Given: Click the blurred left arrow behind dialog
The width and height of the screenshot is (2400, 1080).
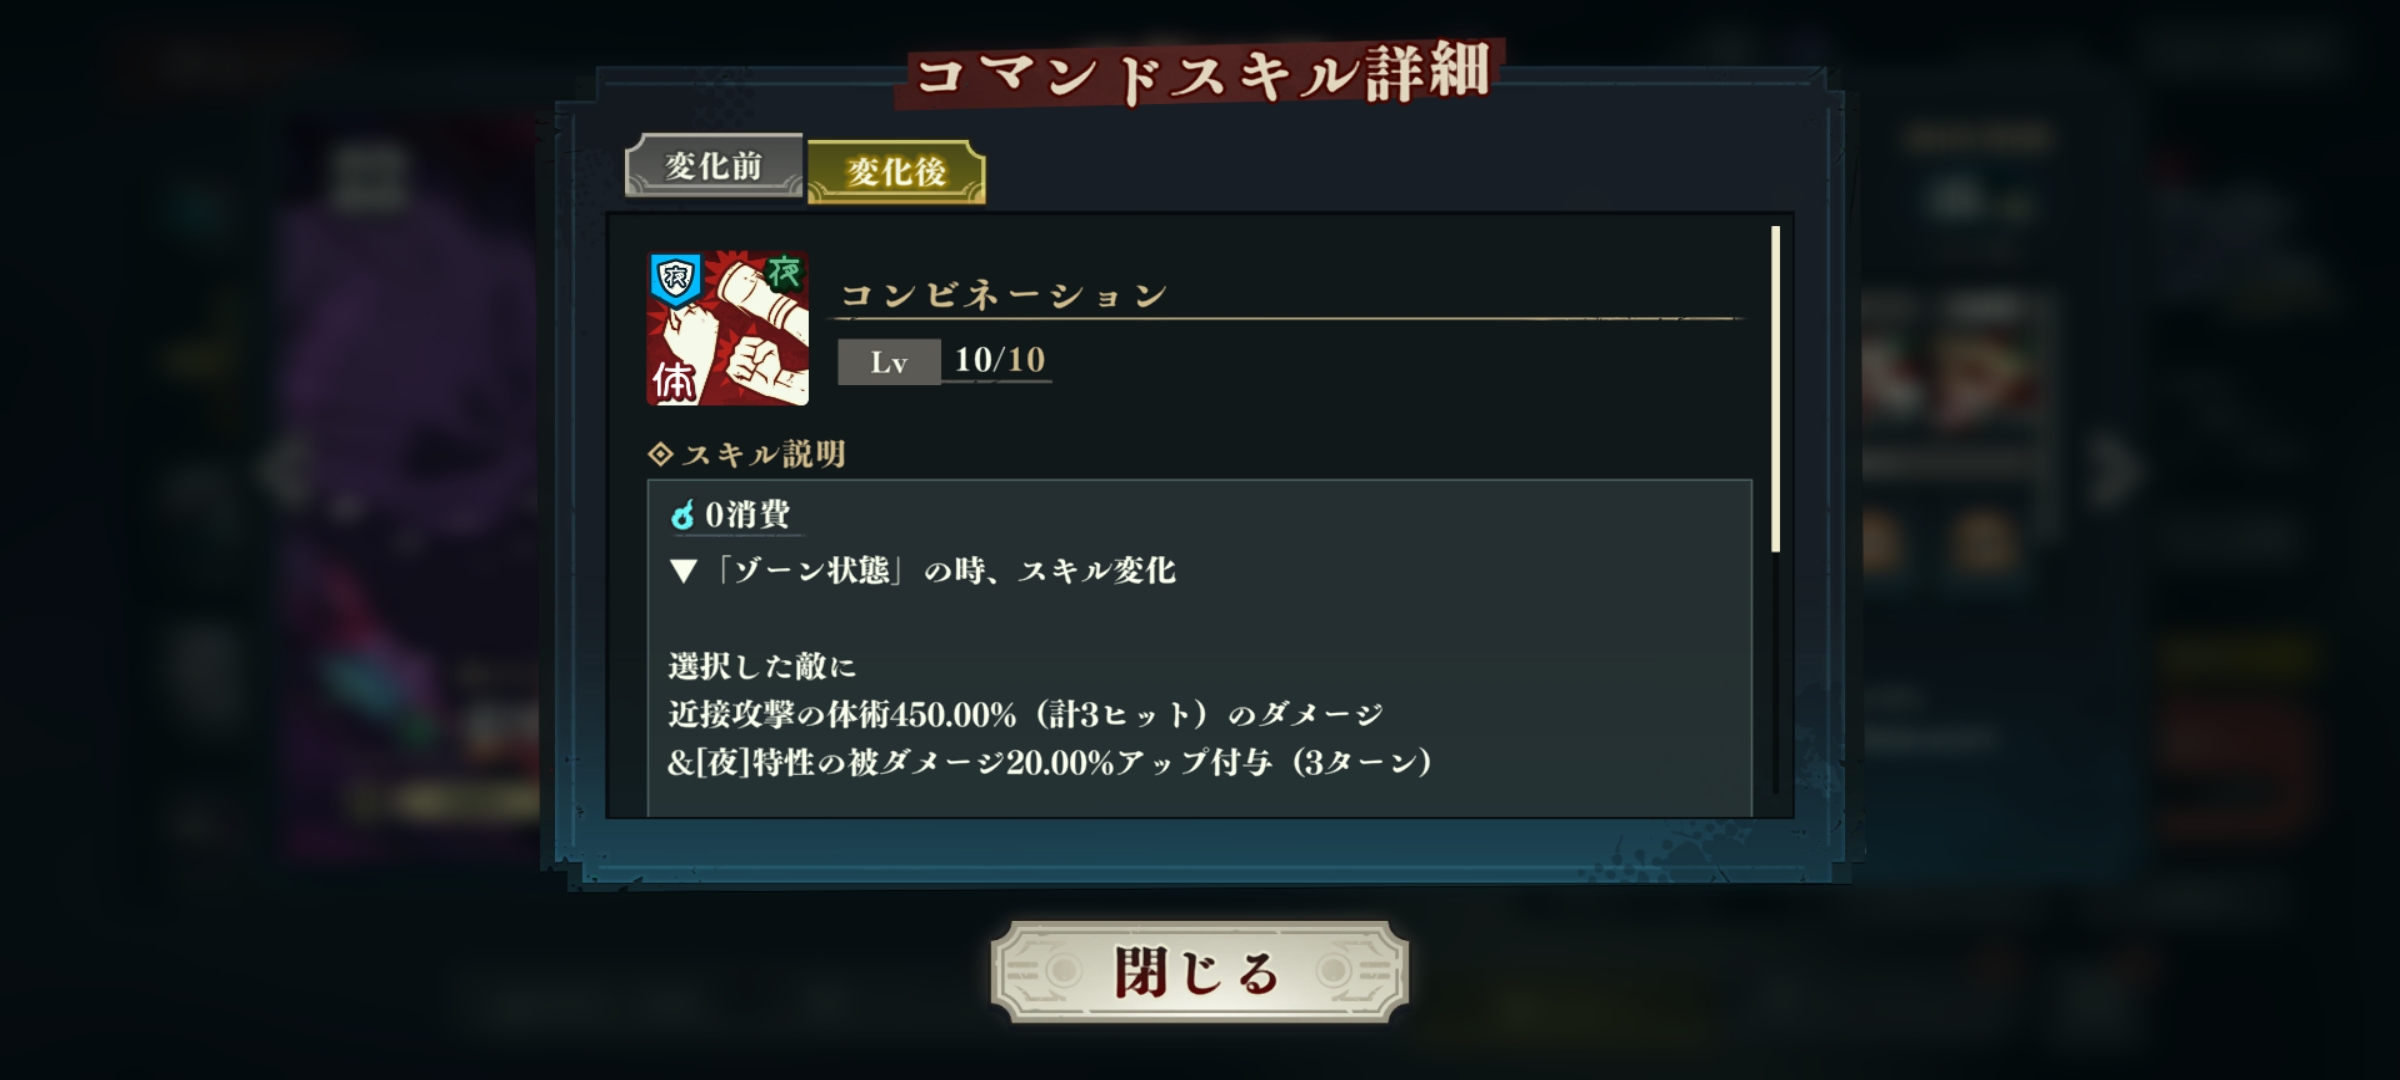Looking at the screenshot, I should coord(285,470).
